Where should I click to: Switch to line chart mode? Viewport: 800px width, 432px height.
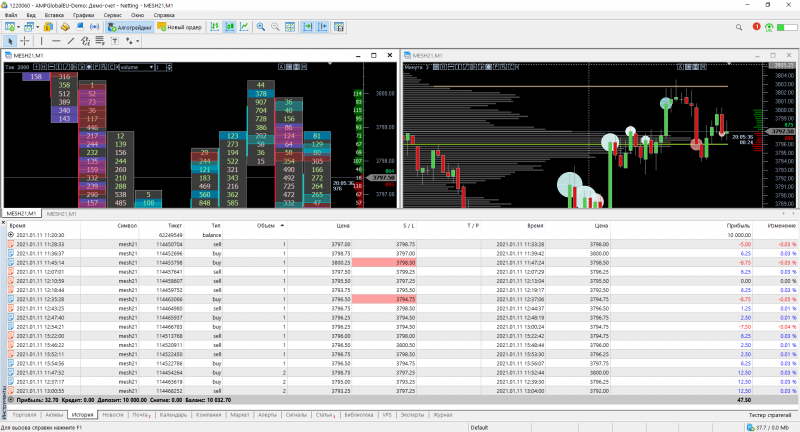[244, 27]
